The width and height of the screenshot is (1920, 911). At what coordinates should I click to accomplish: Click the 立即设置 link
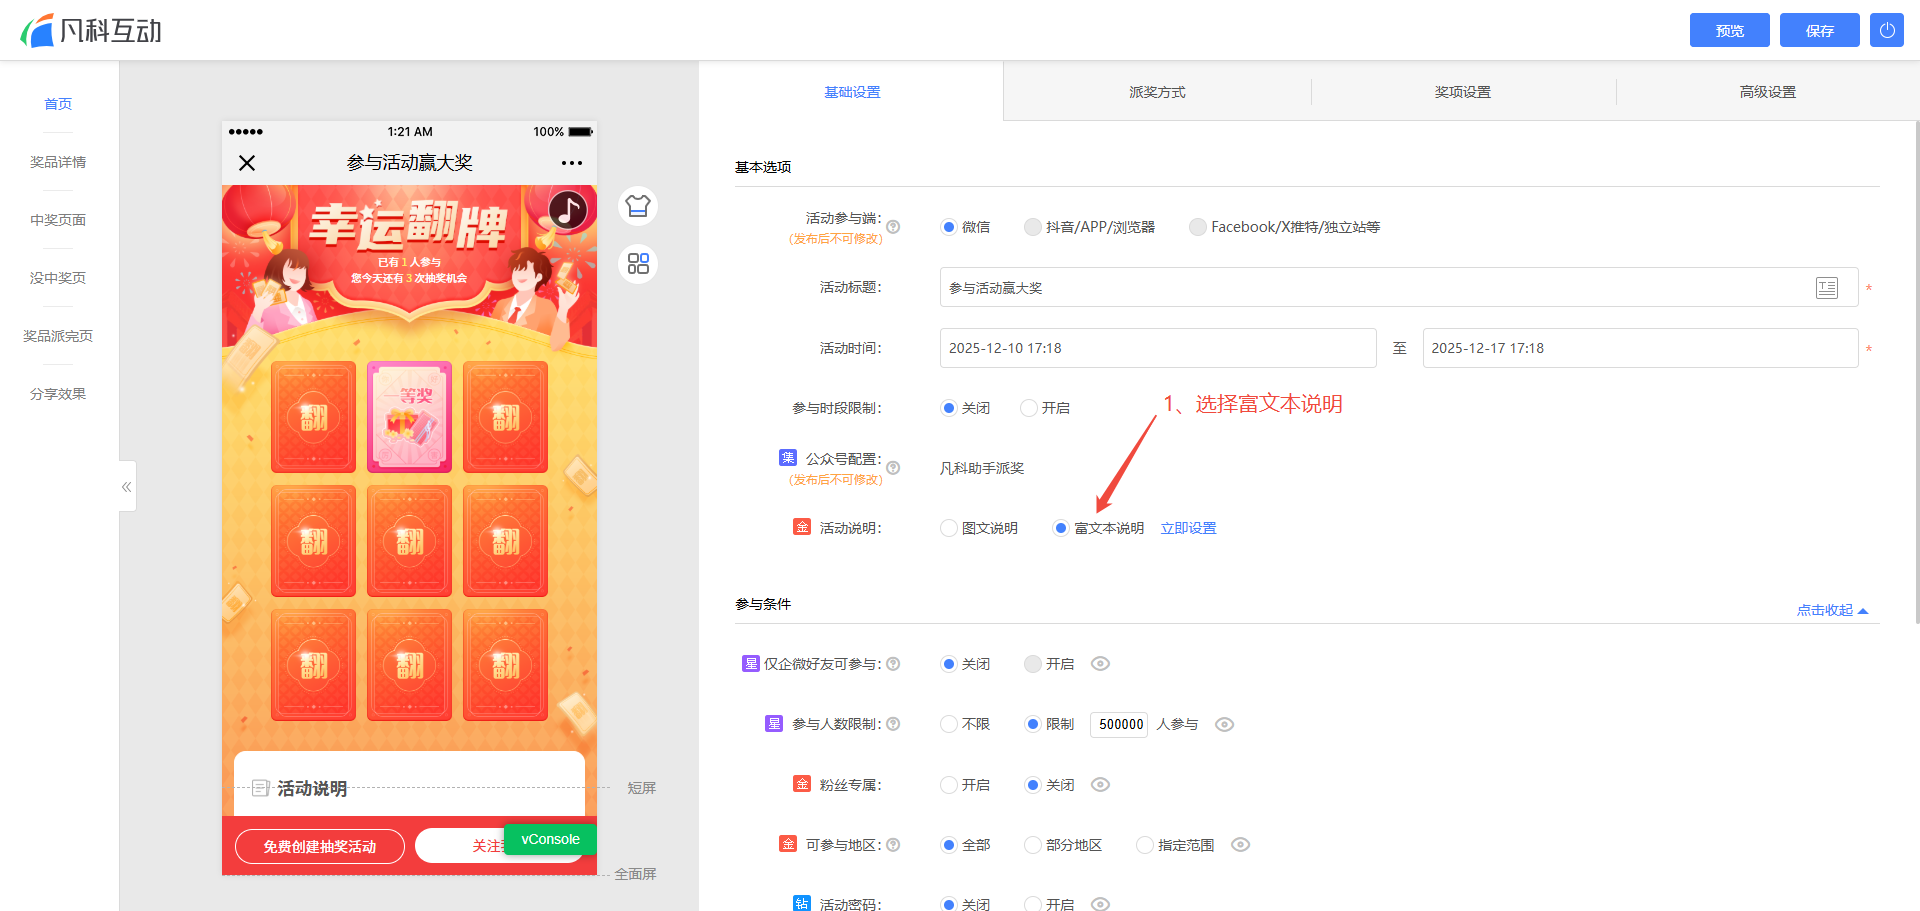point(1188,528)
